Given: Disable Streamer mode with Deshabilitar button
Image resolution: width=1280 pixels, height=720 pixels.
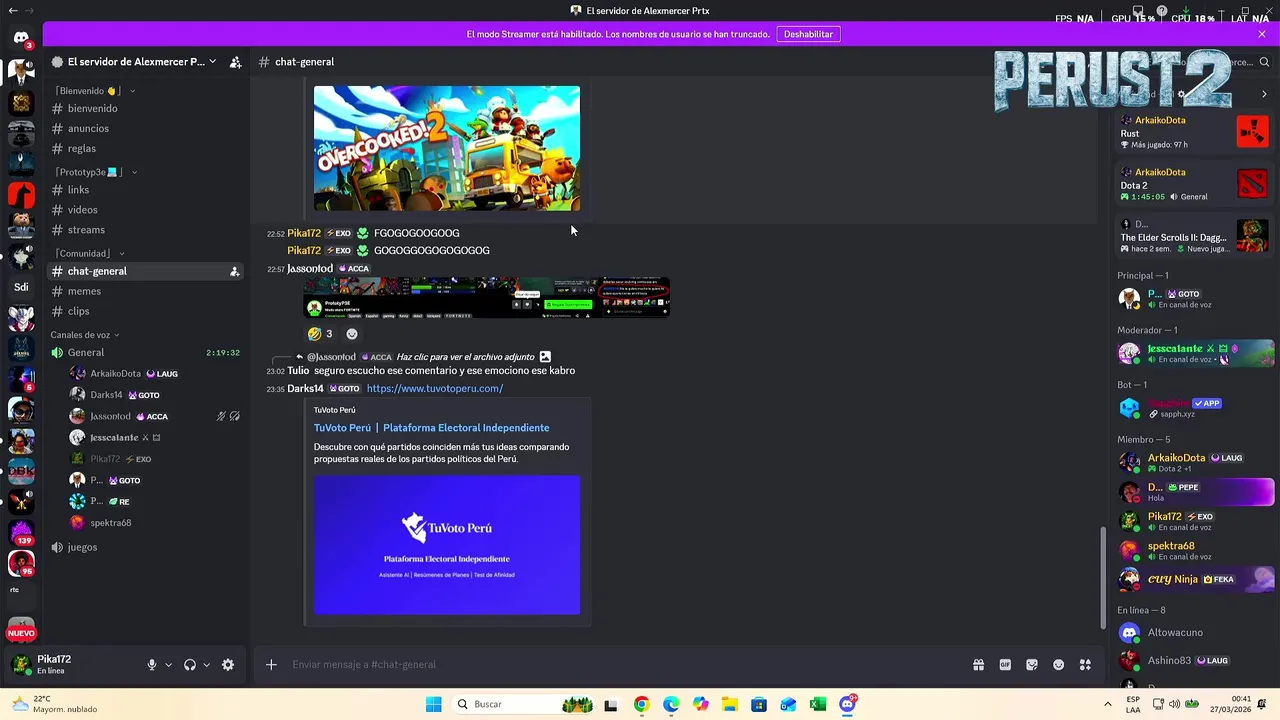Looking at the screenshot, I should (x=808, y=34).
